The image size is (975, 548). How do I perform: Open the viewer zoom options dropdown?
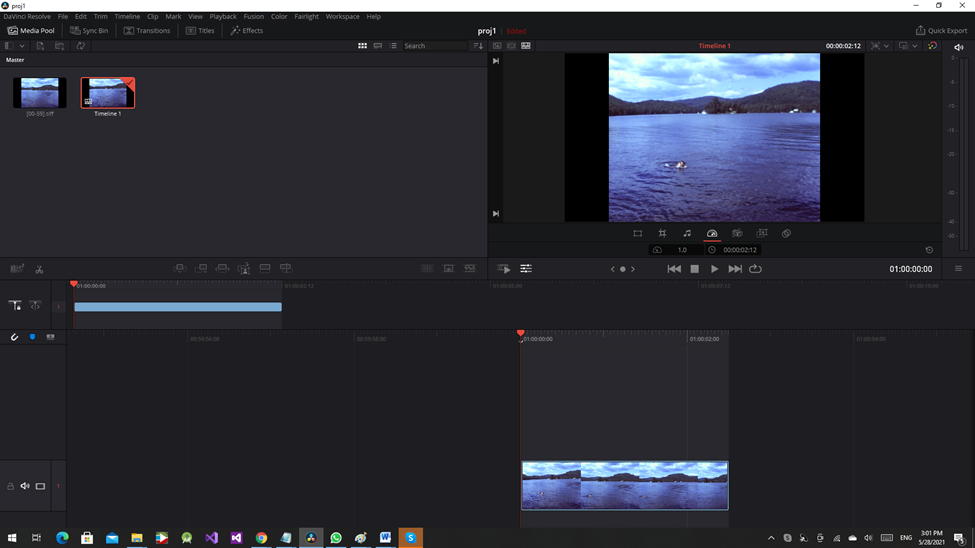(x=886, y=46)
